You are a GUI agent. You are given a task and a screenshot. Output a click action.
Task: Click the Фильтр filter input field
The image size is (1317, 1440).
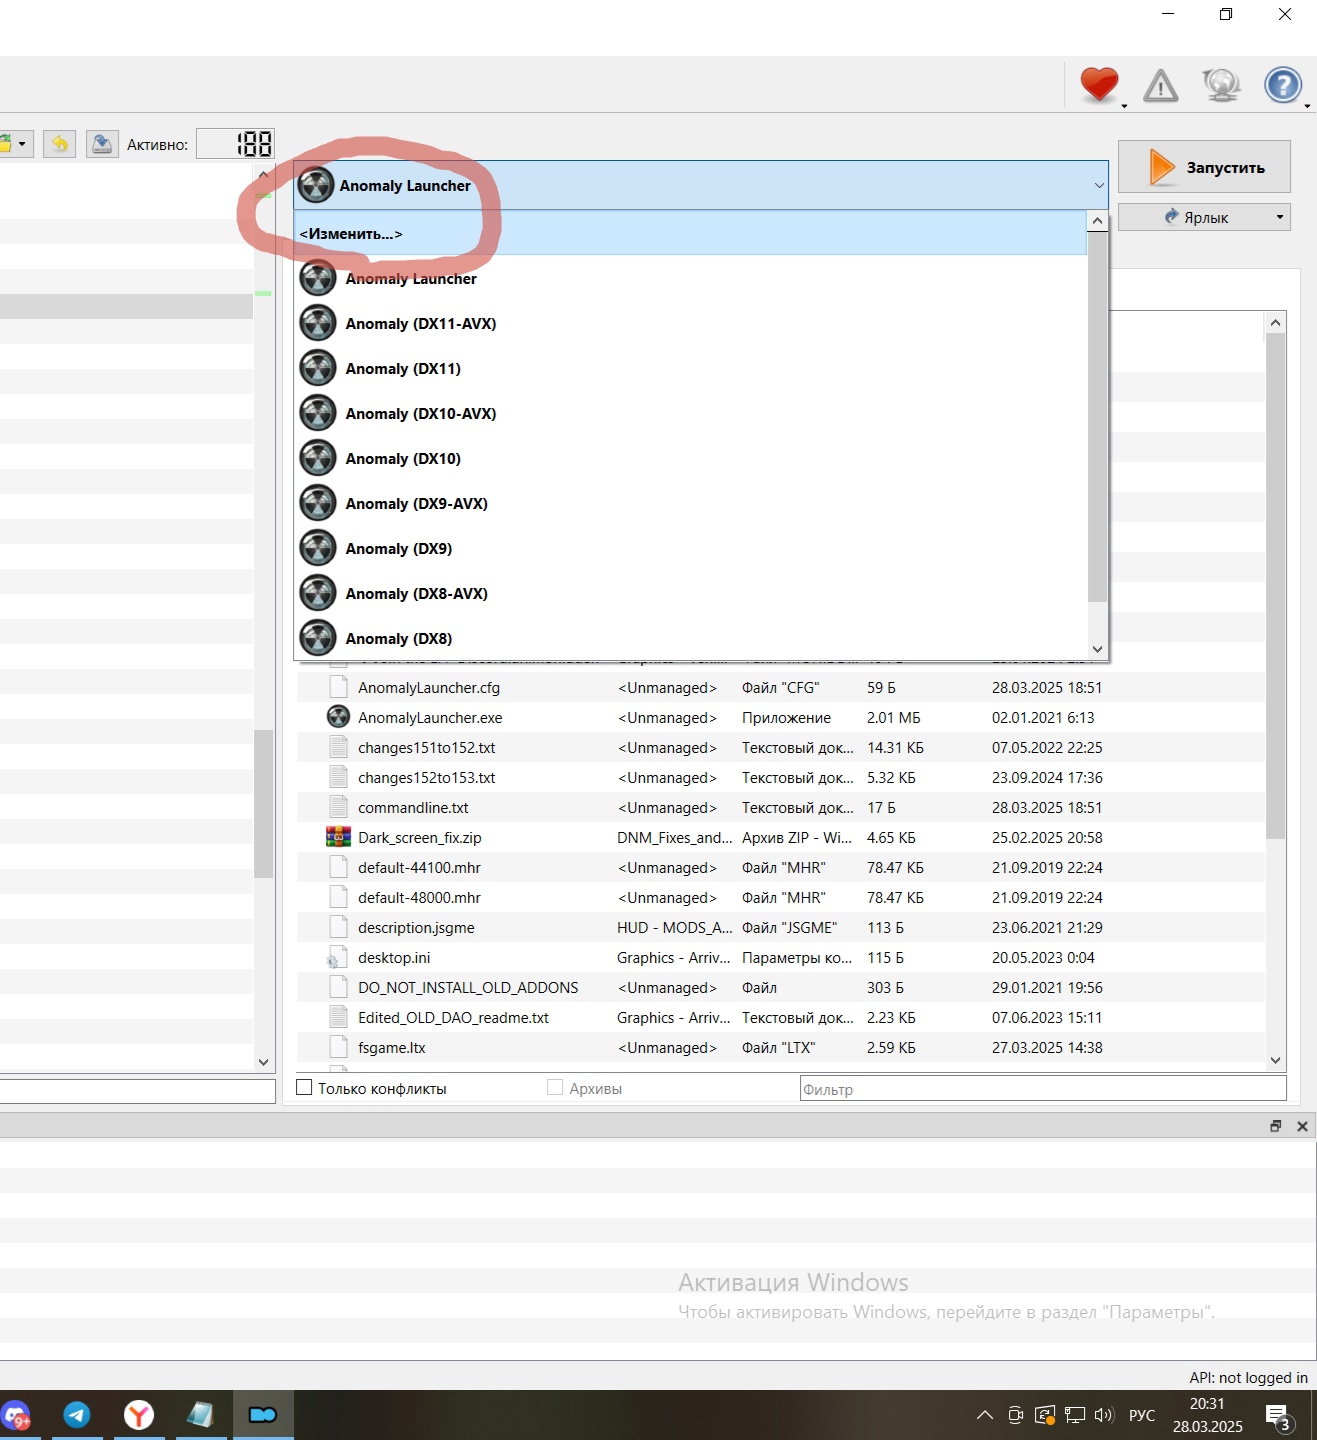[1043, 1089]
